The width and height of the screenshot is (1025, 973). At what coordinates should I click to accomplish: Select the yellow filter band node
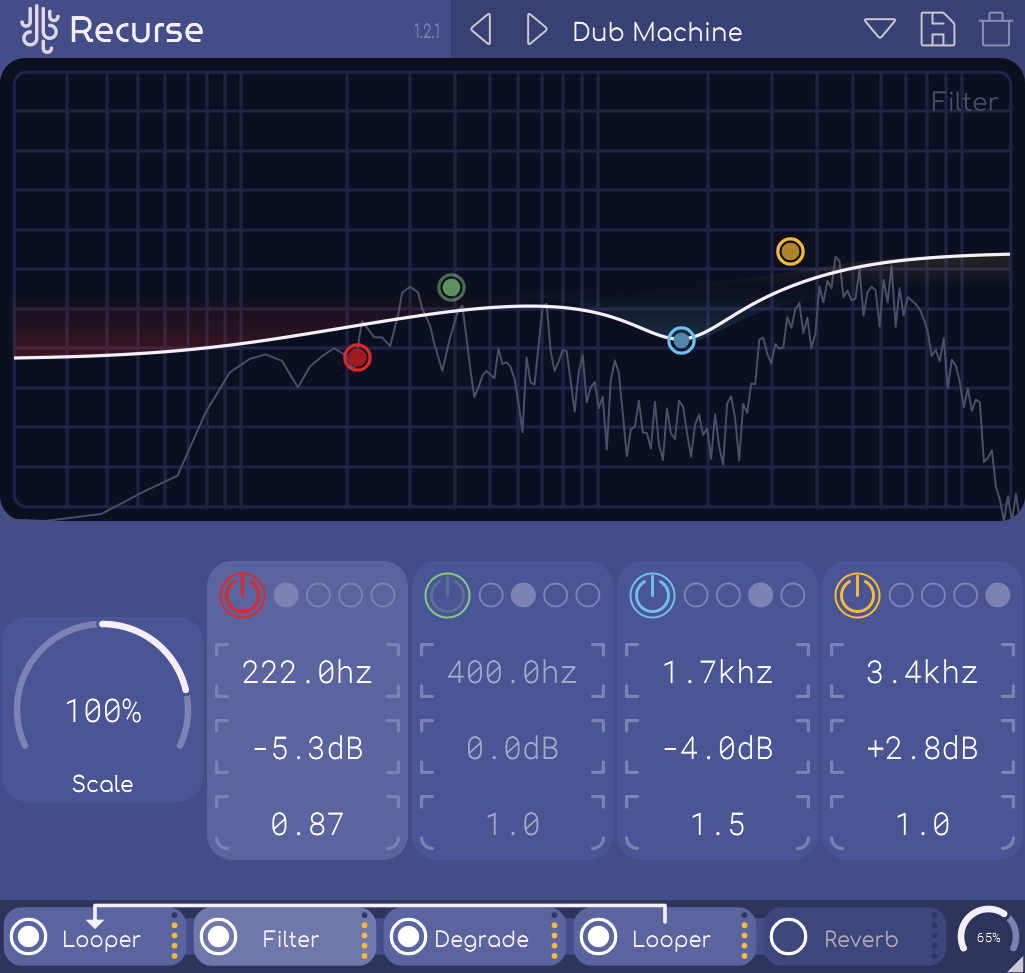[790, 251]
